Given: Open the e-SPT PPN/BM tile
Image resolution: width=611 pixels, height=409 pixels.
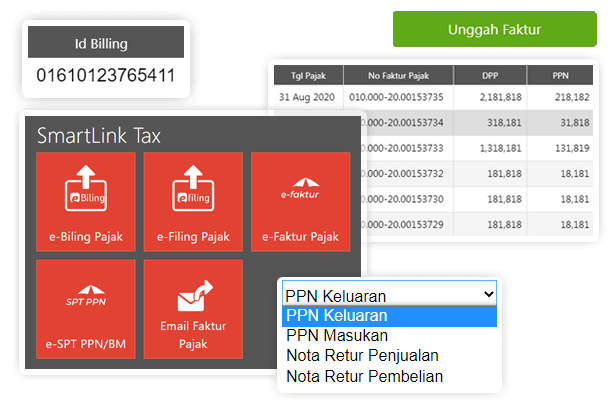Looking at the screenshot, I should point(85,308).
